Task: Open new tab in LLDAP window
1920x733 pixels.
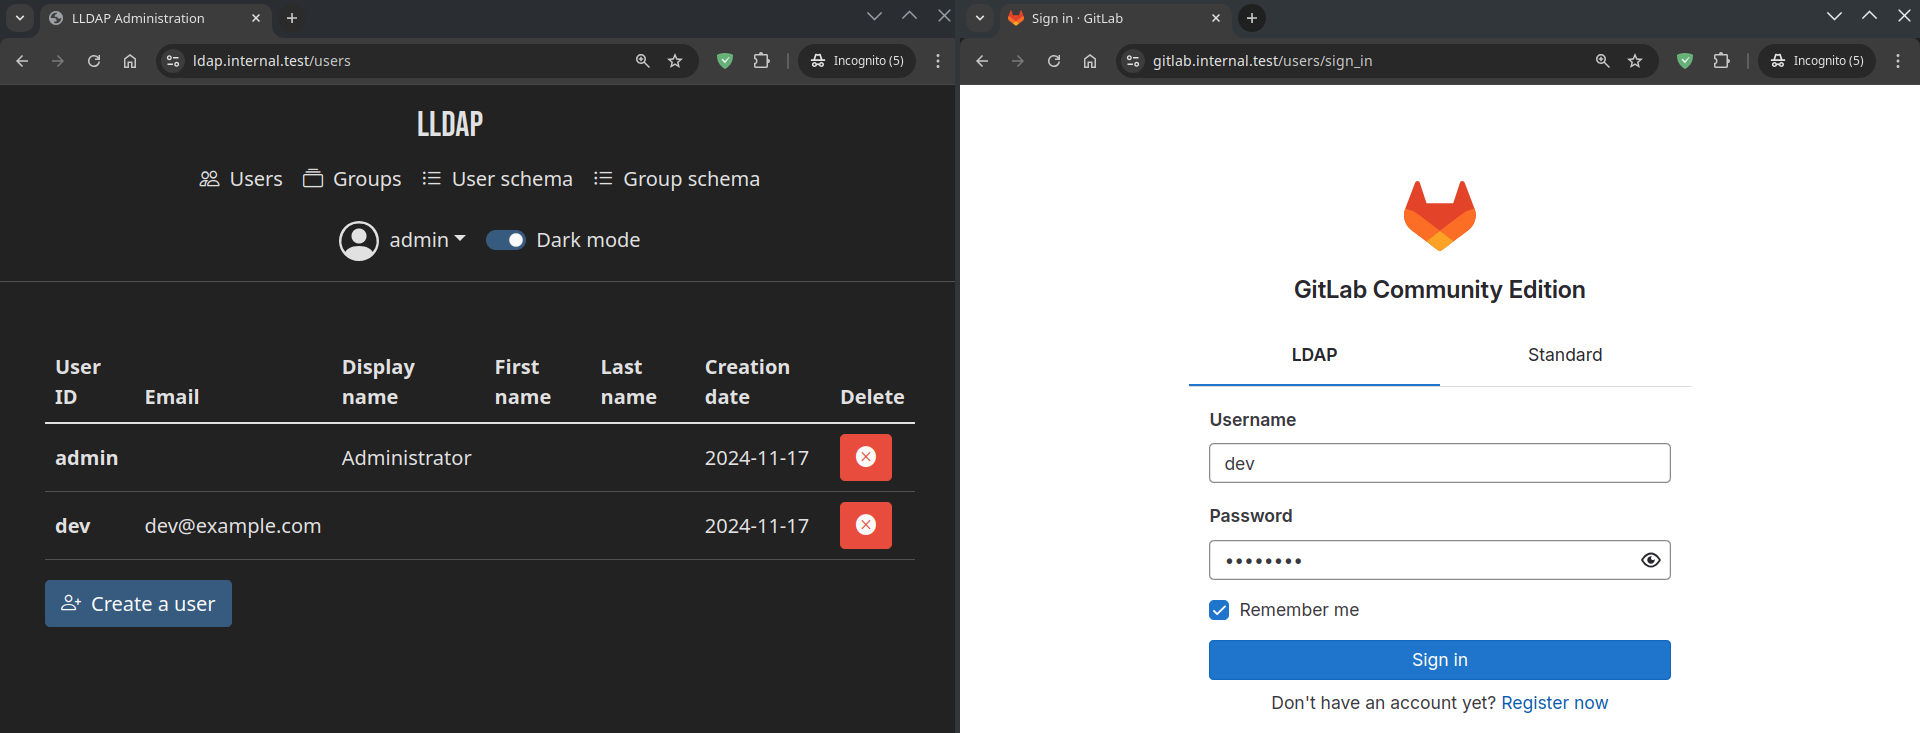Action: pyautogui.click(x=292, y=18)
